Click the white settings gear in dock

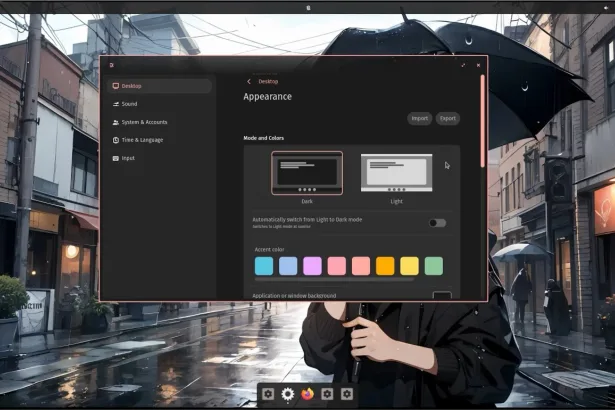tap(288, 394)
